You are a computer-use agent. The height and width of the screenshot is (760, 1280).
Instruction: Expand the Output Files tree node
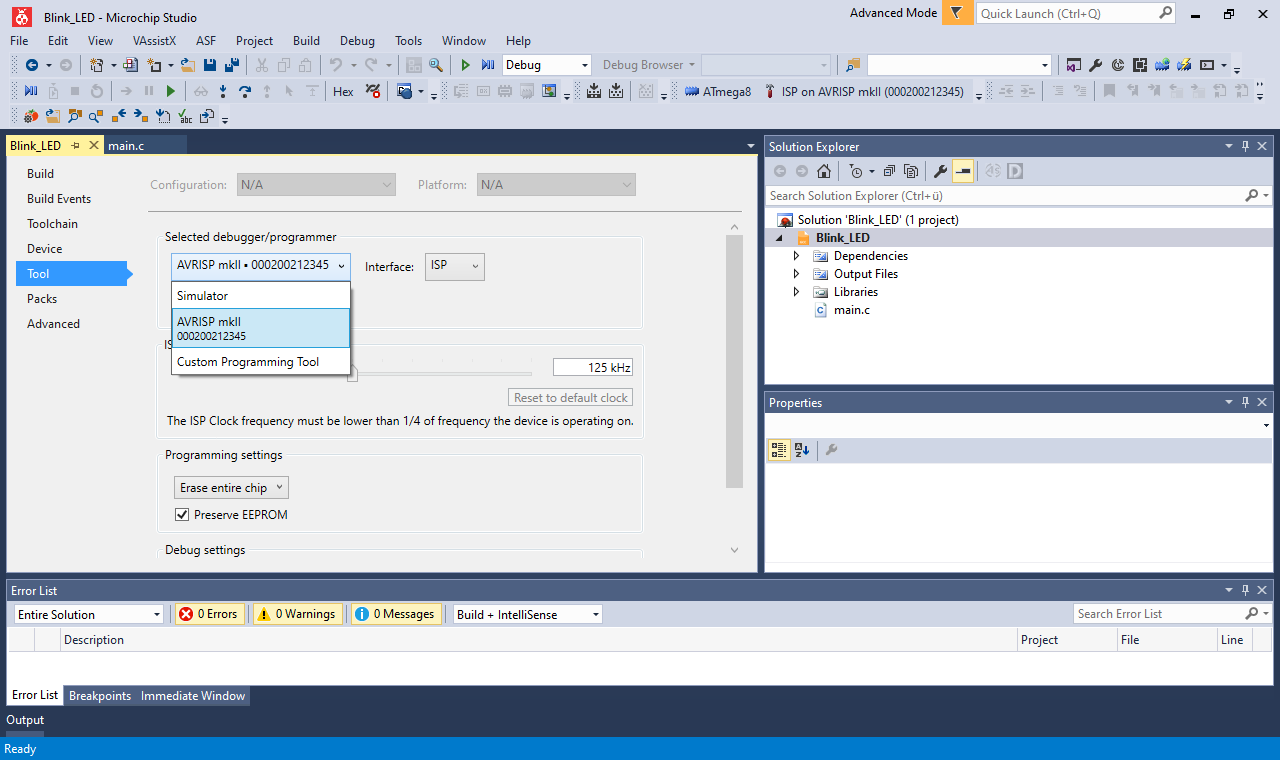796,274
